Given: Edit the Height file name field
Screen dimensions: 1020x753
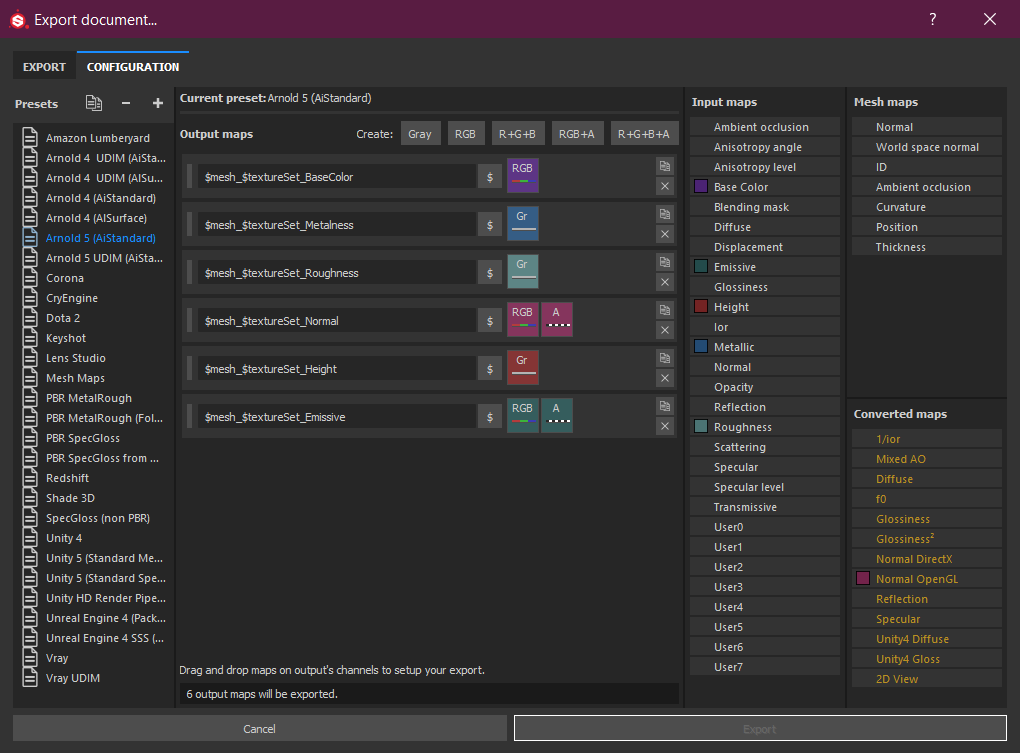Looking at the screenshot, I should tap(336, 369).
